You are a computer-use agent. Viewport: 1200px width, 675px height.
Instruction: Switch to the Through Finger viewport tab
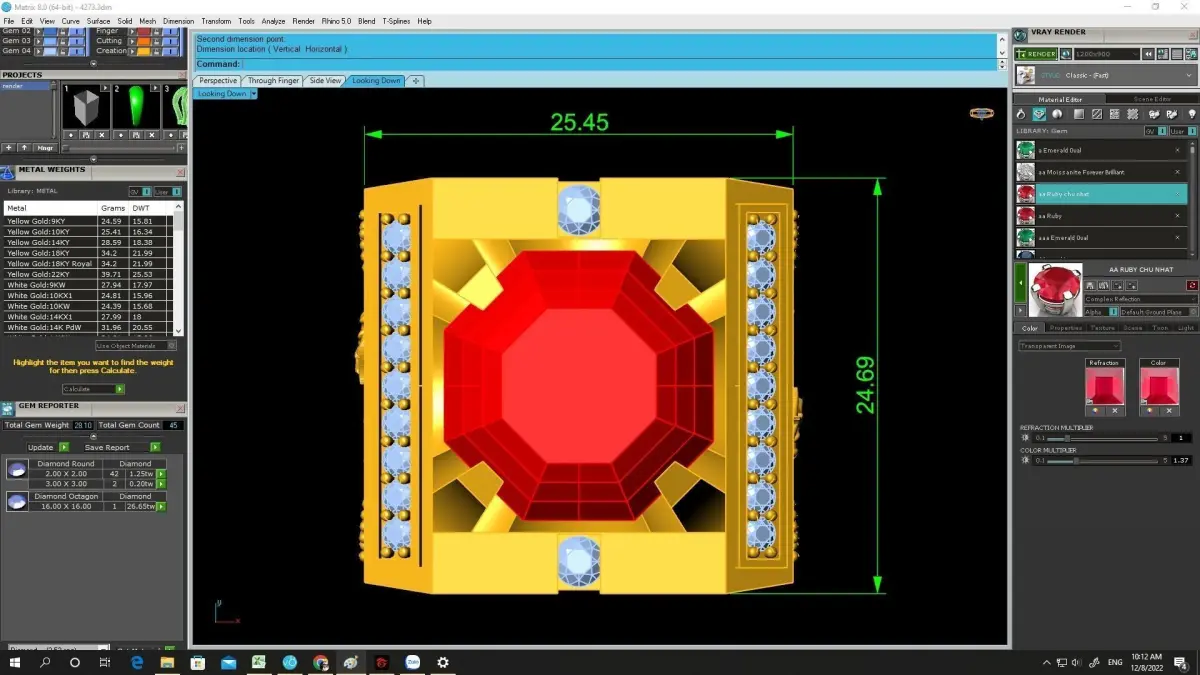[273, 81]
